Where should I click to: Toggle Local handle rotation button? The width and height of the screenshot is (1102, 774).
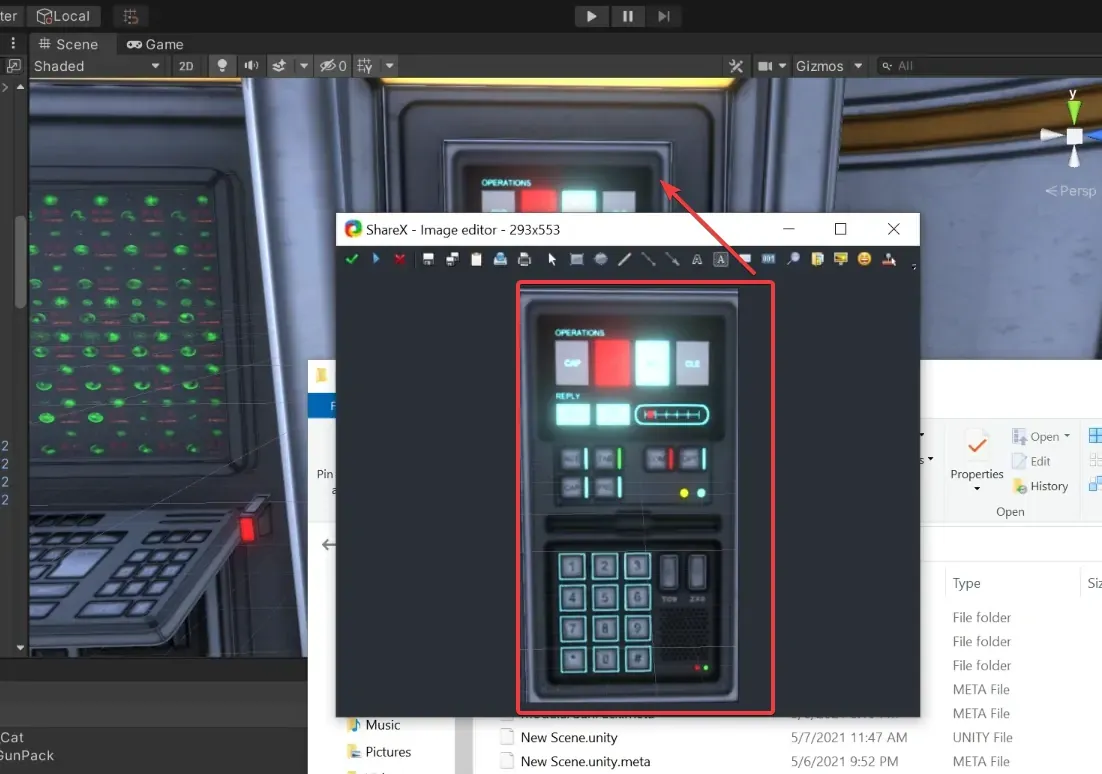pos(62,16)
